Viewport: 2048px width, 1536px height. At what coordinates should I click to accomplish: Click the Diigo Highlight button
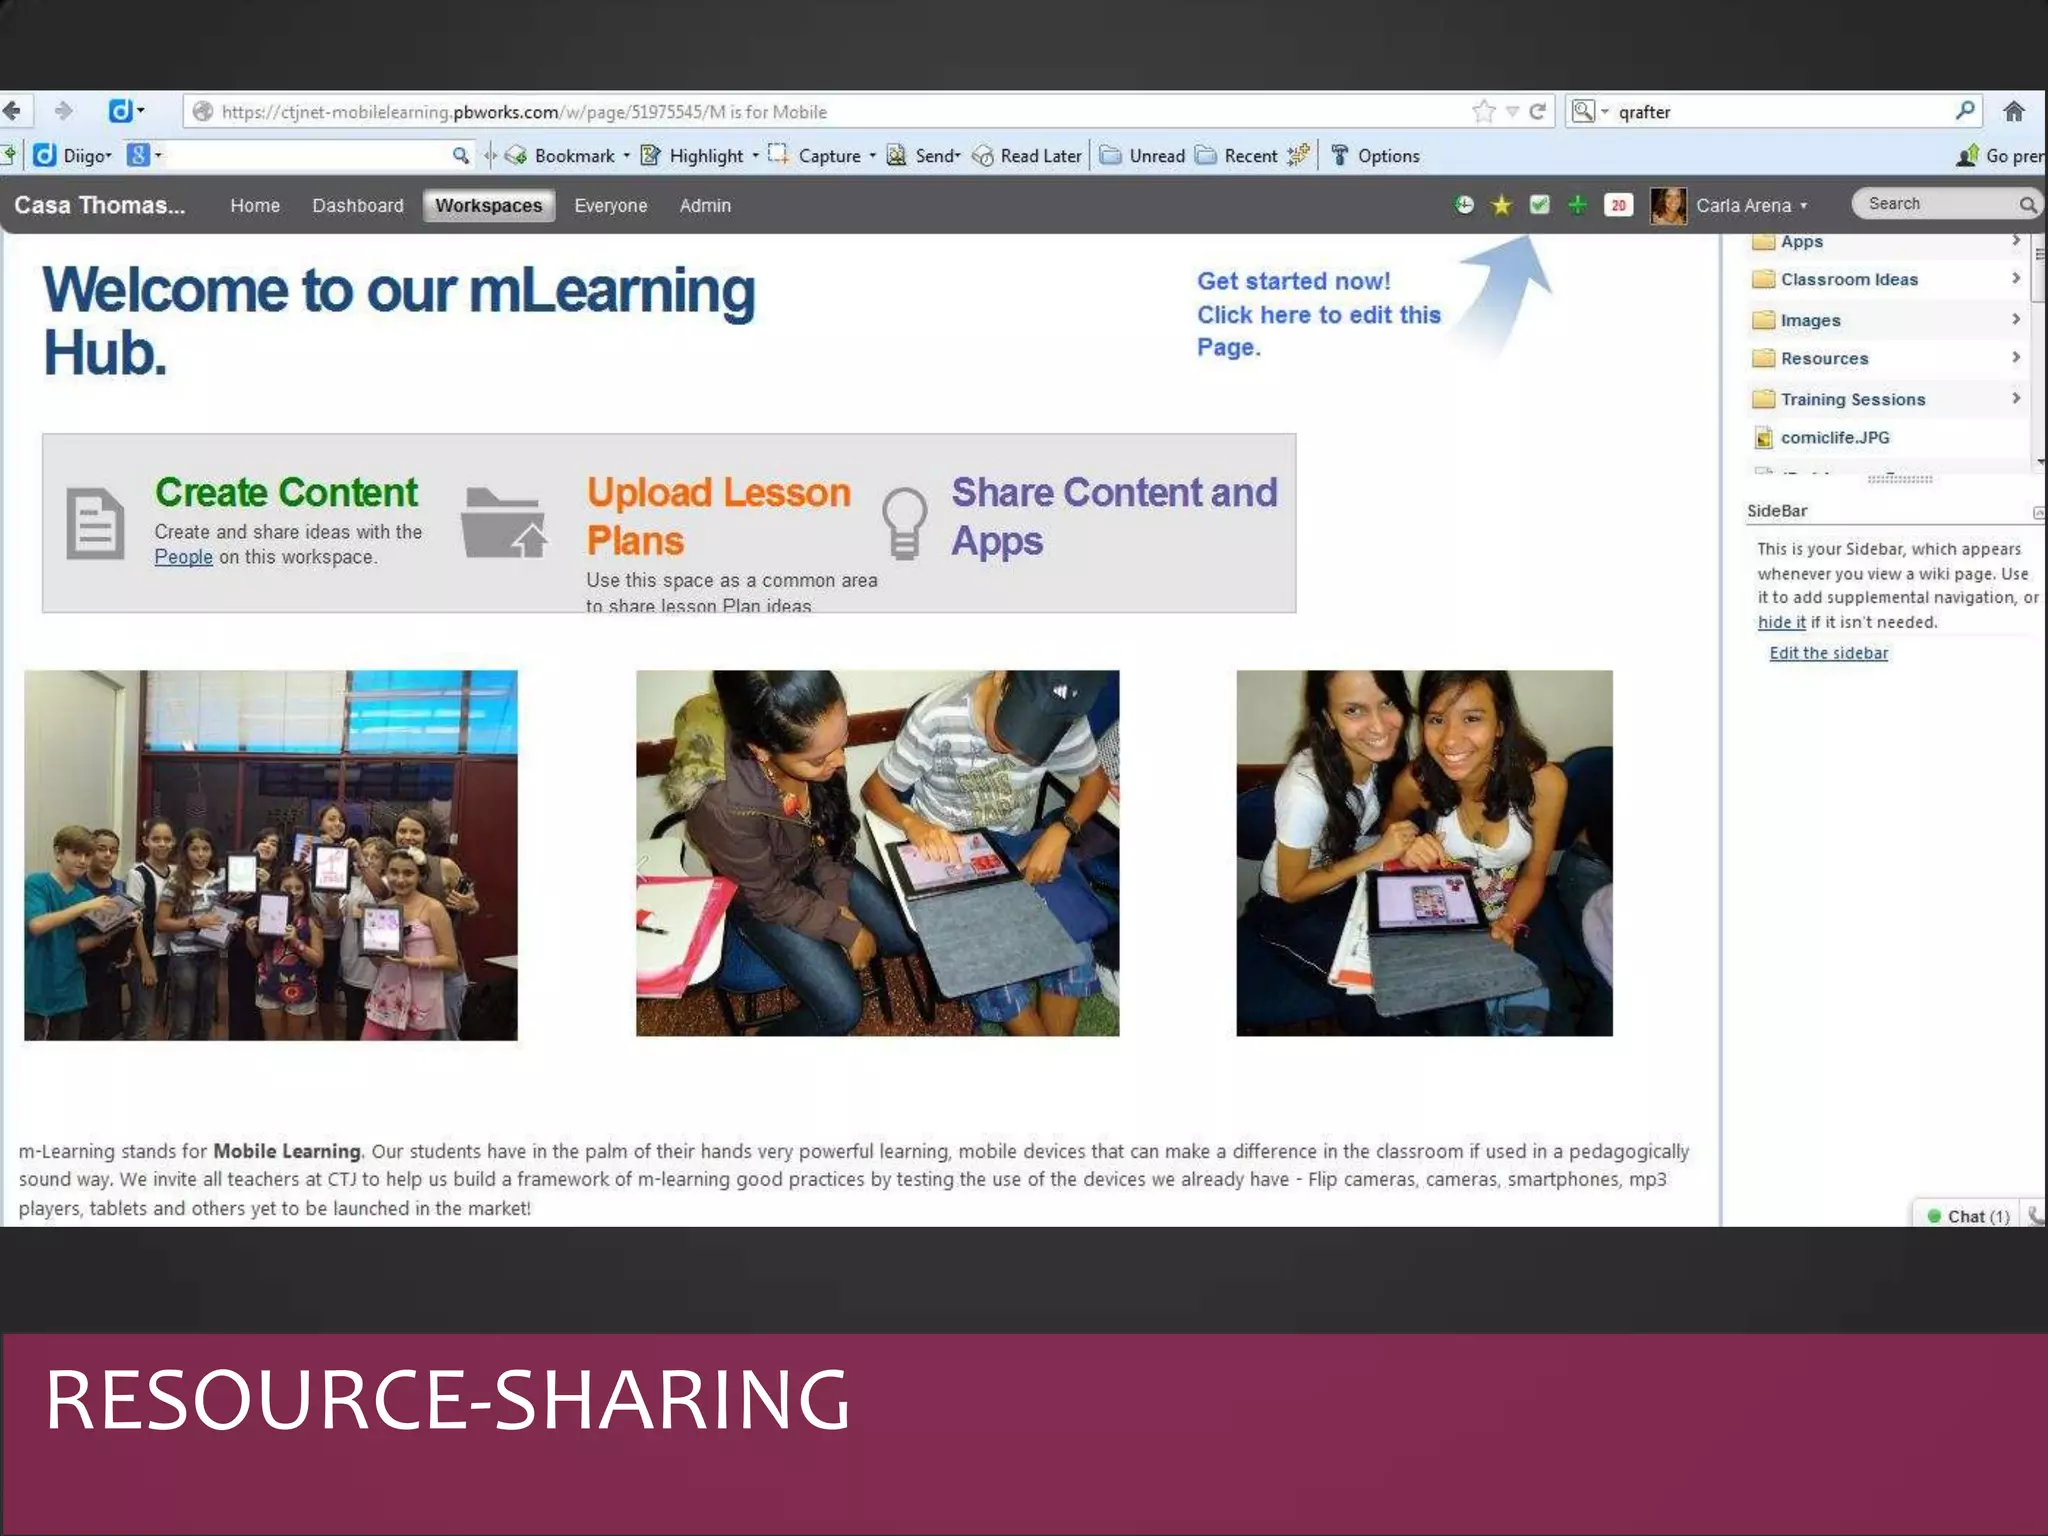(692, 155)
